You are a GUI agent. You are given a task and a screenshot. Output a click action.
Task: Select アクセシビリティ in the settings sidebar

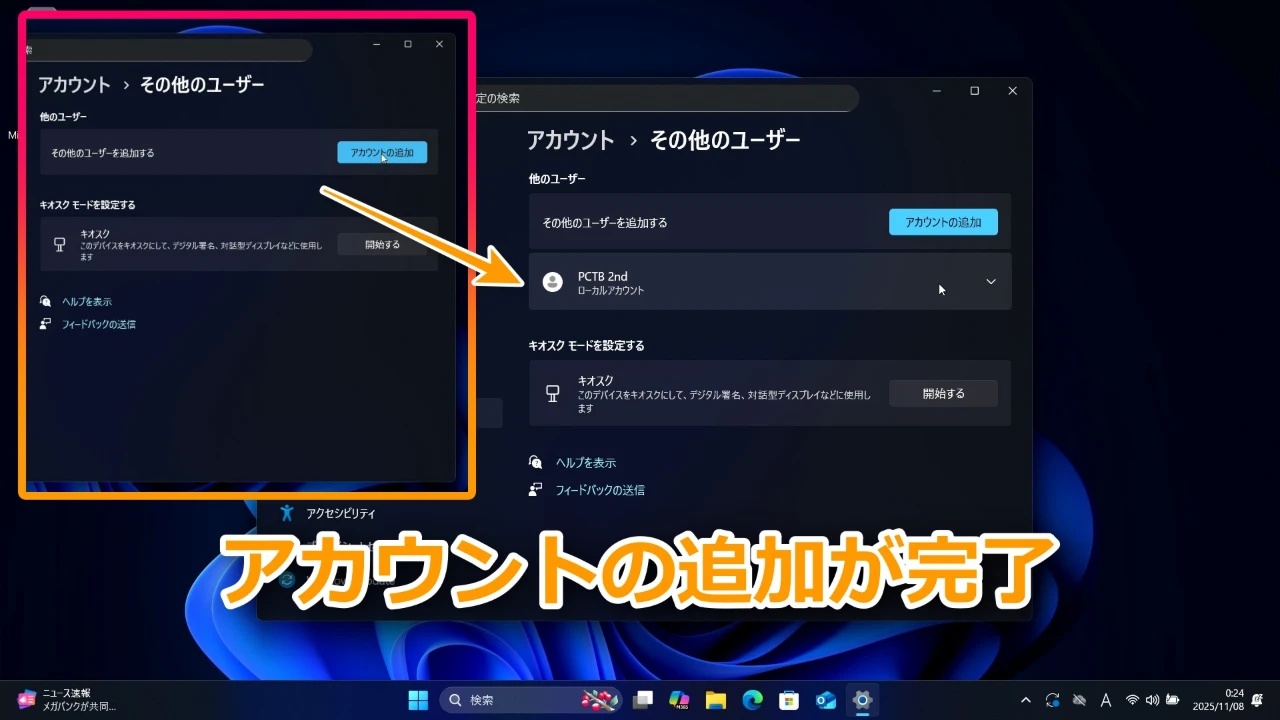tap(340, 513)
